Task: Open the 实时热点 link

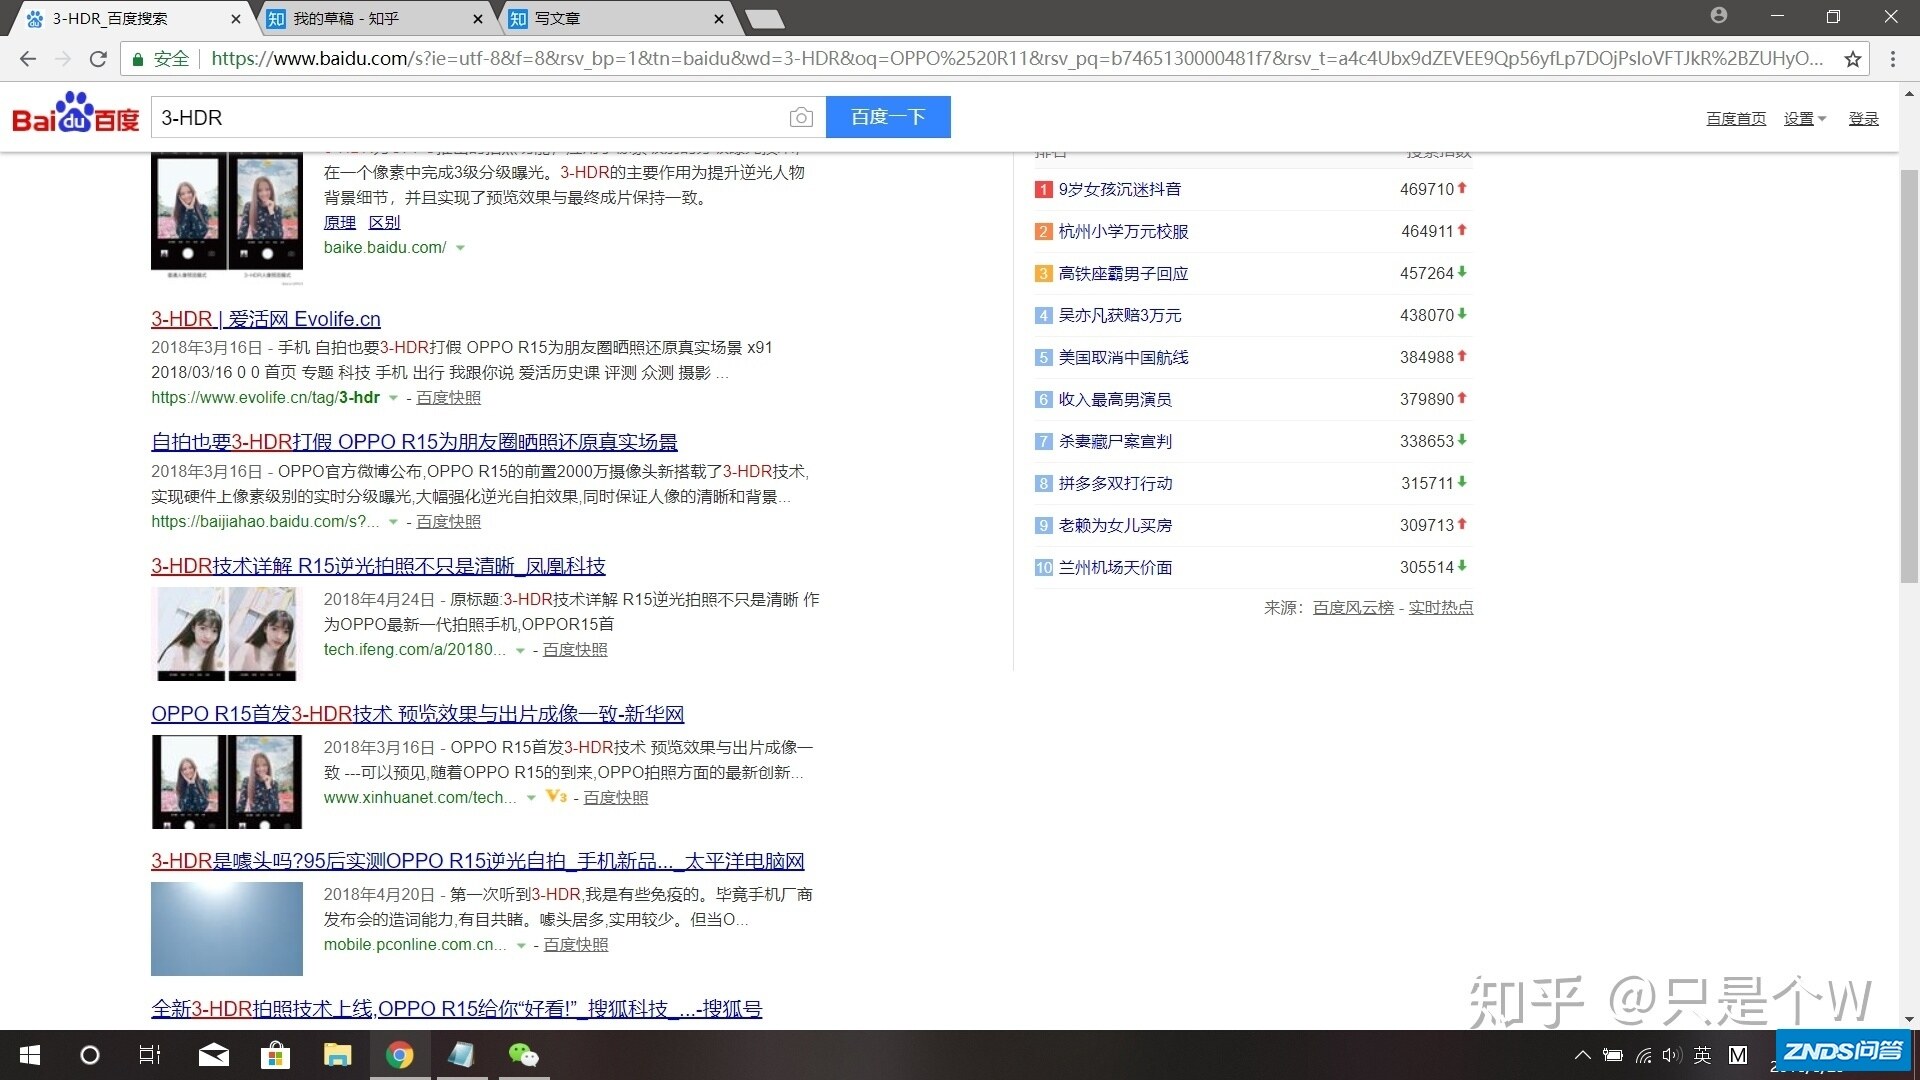Action: (x=1440, y=608)
